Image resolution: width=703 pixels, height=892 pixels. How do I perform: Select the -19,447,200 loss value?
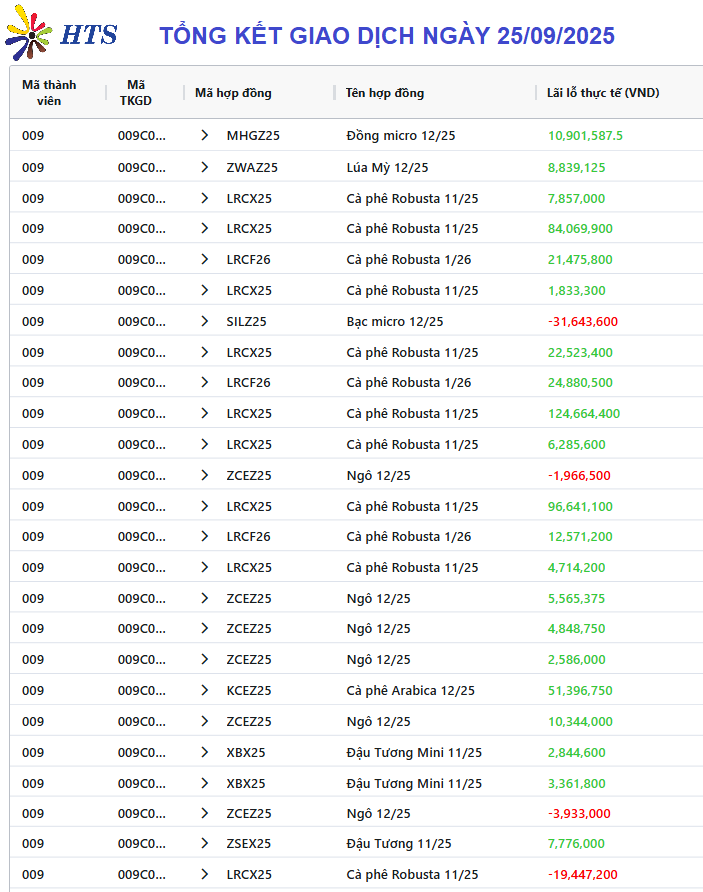click(582, 874)
